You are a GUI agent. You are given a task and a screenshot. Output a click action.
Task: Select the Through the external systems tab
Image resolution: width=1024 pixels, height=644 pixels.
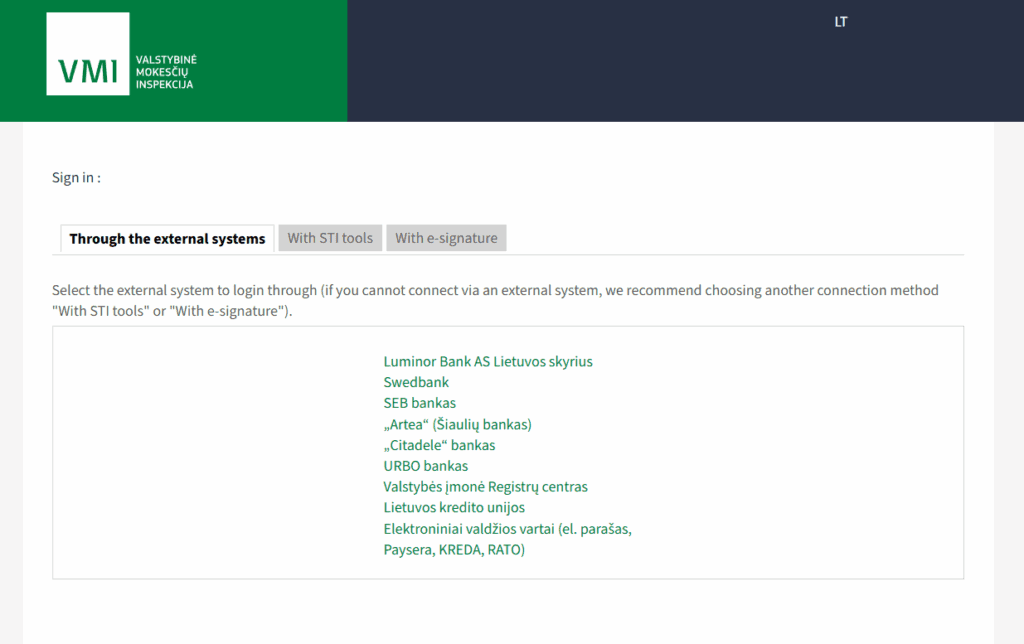point(167,238)
